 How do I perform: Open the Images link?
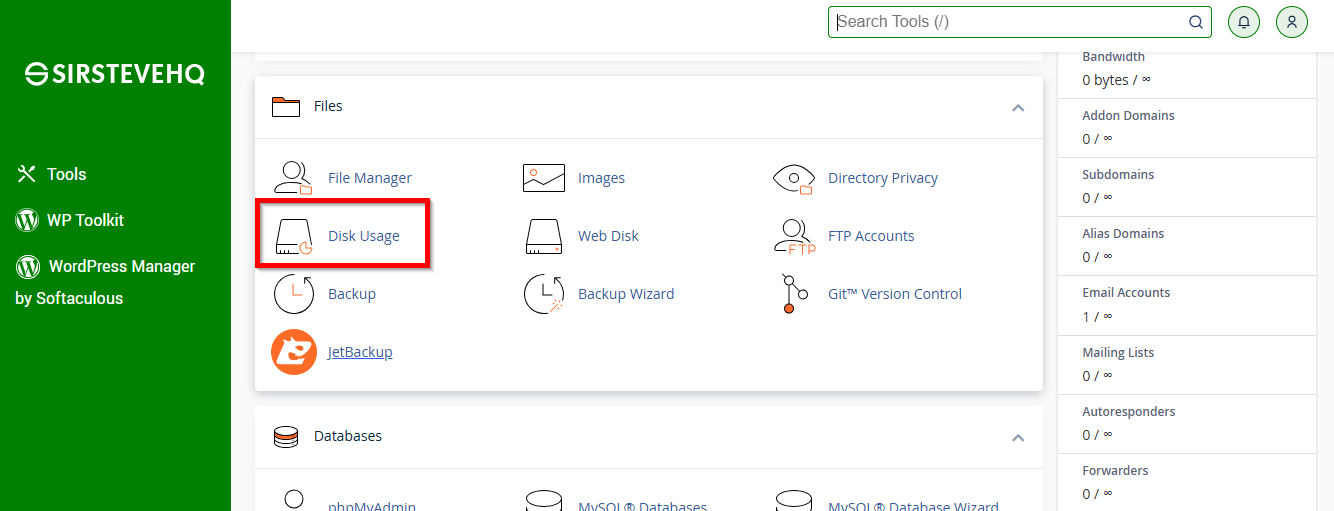tap(601, 178)
